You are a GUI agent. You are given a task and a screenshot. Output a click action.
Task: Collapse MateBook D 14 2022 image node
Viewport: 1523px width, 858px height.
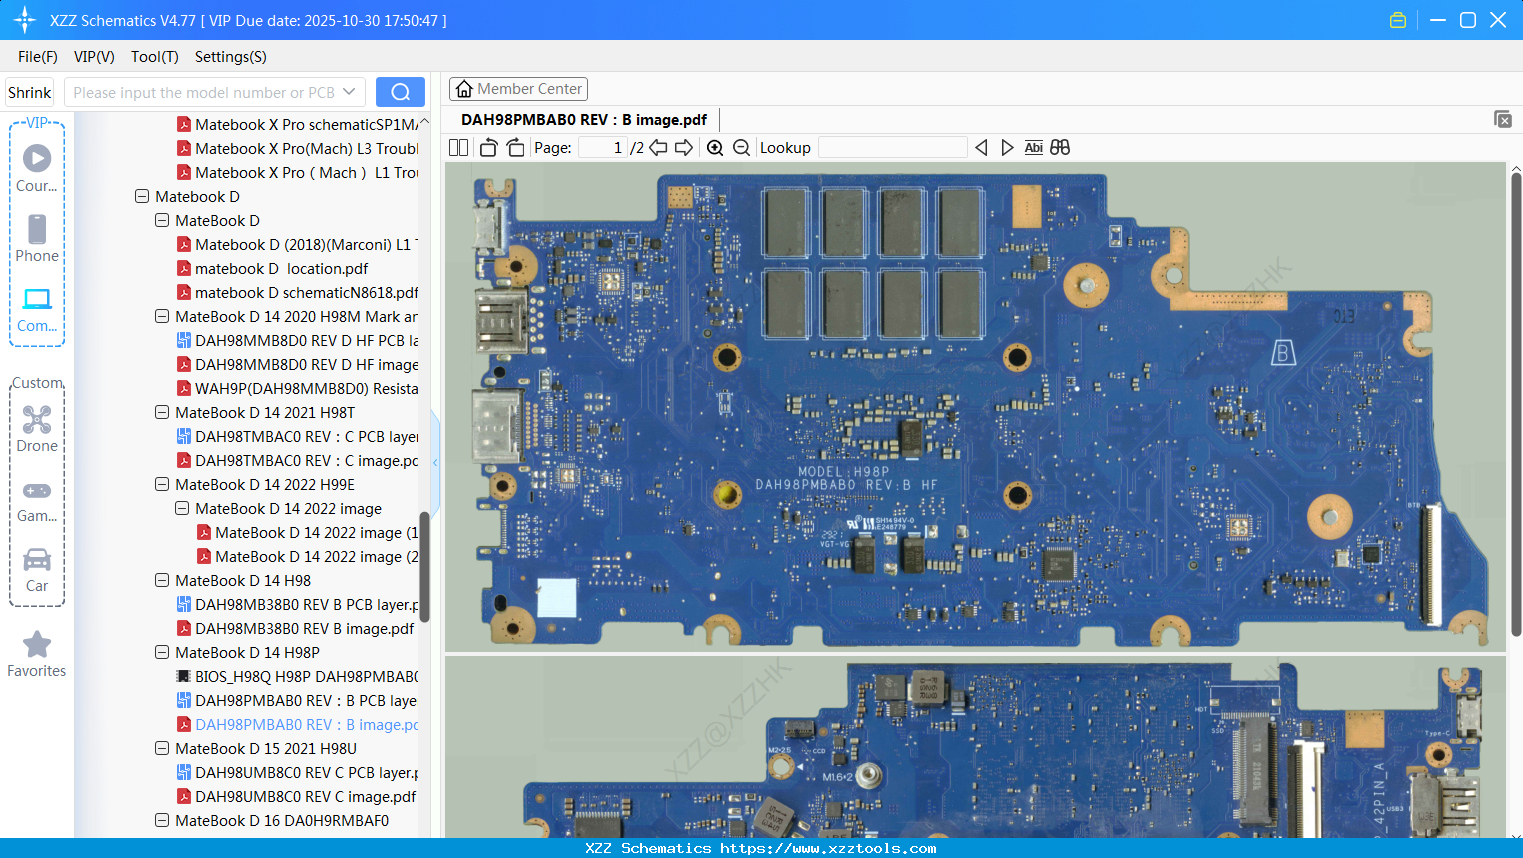(182, 509)
